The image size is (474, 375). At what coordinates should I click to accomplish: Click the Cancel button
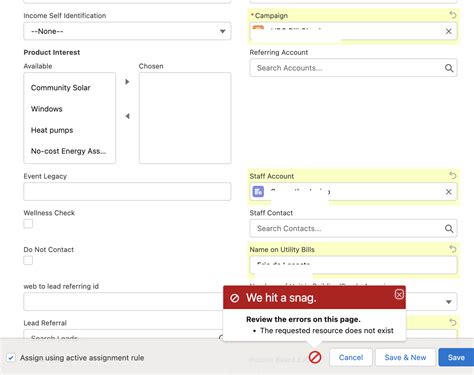[x=351, y=357]
